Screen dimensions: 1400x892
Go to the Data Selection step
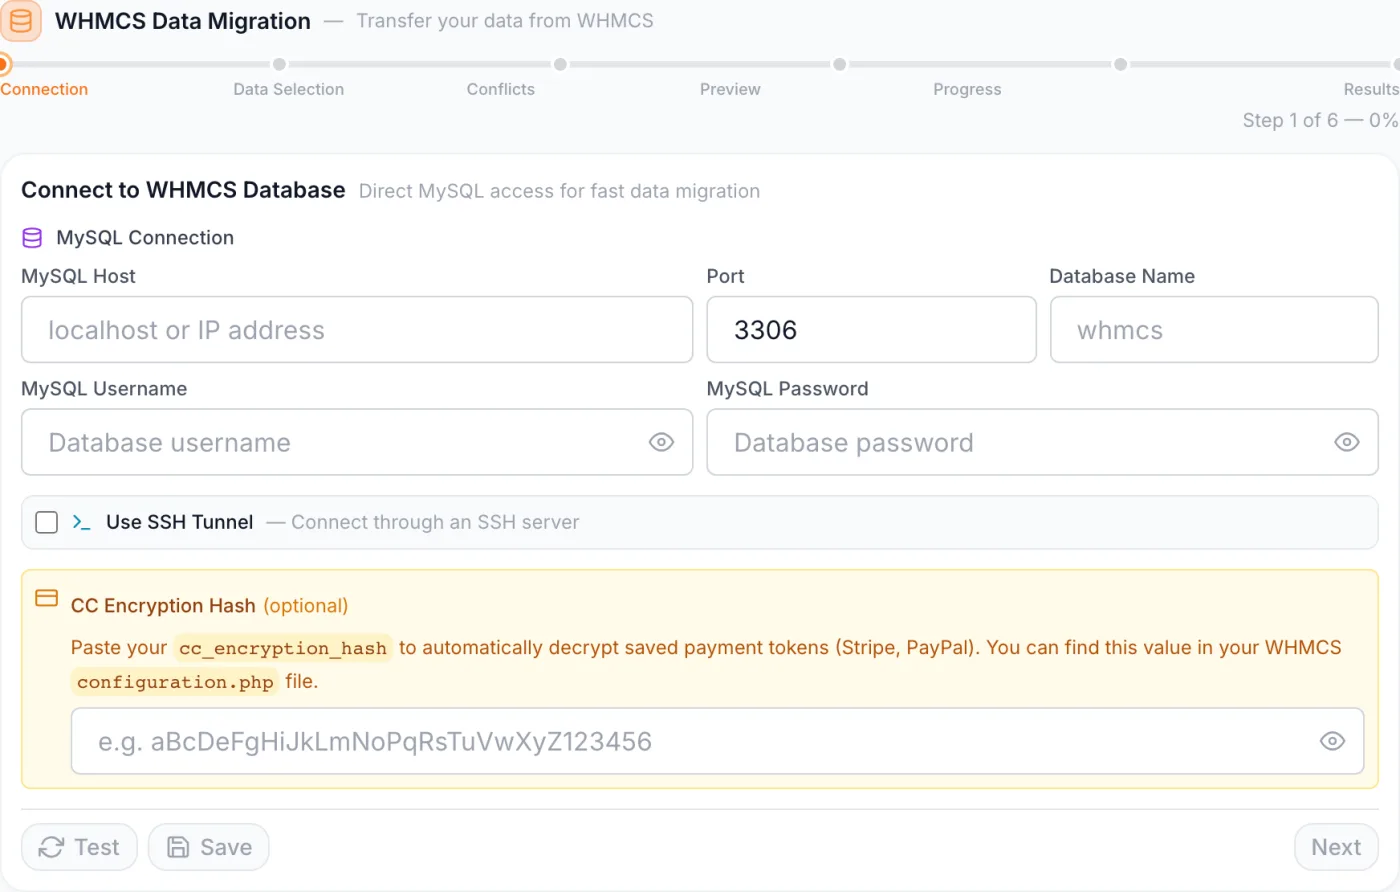288,89
